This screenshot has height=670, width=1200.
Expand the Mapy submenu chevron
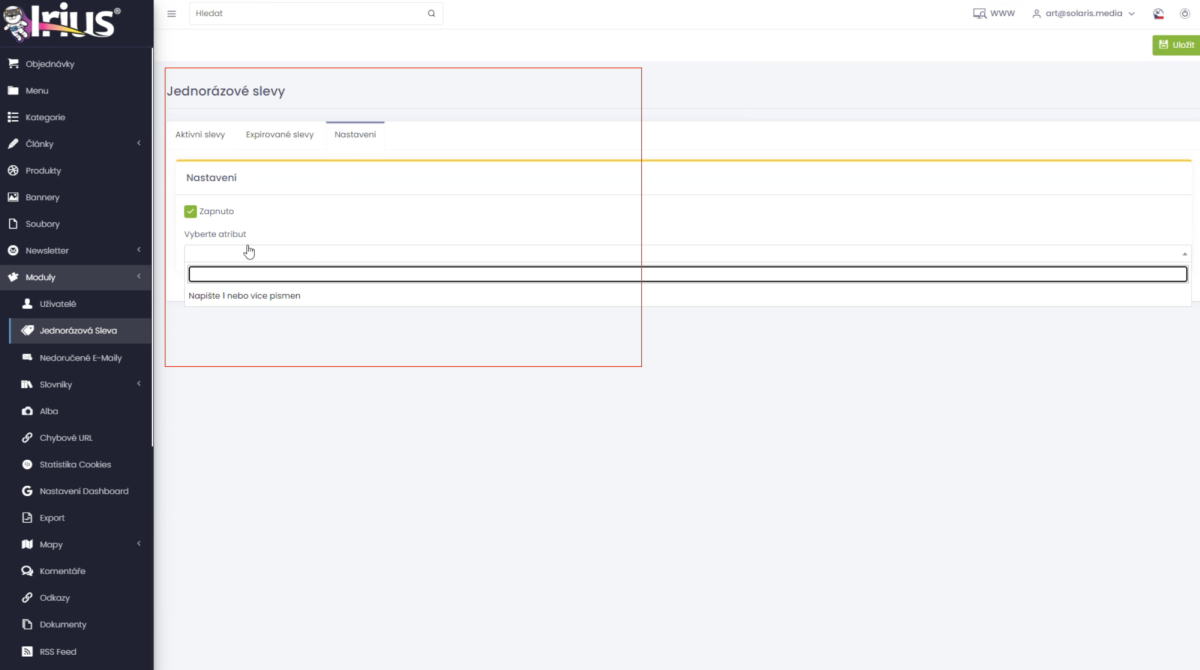[x=139, y=544]
